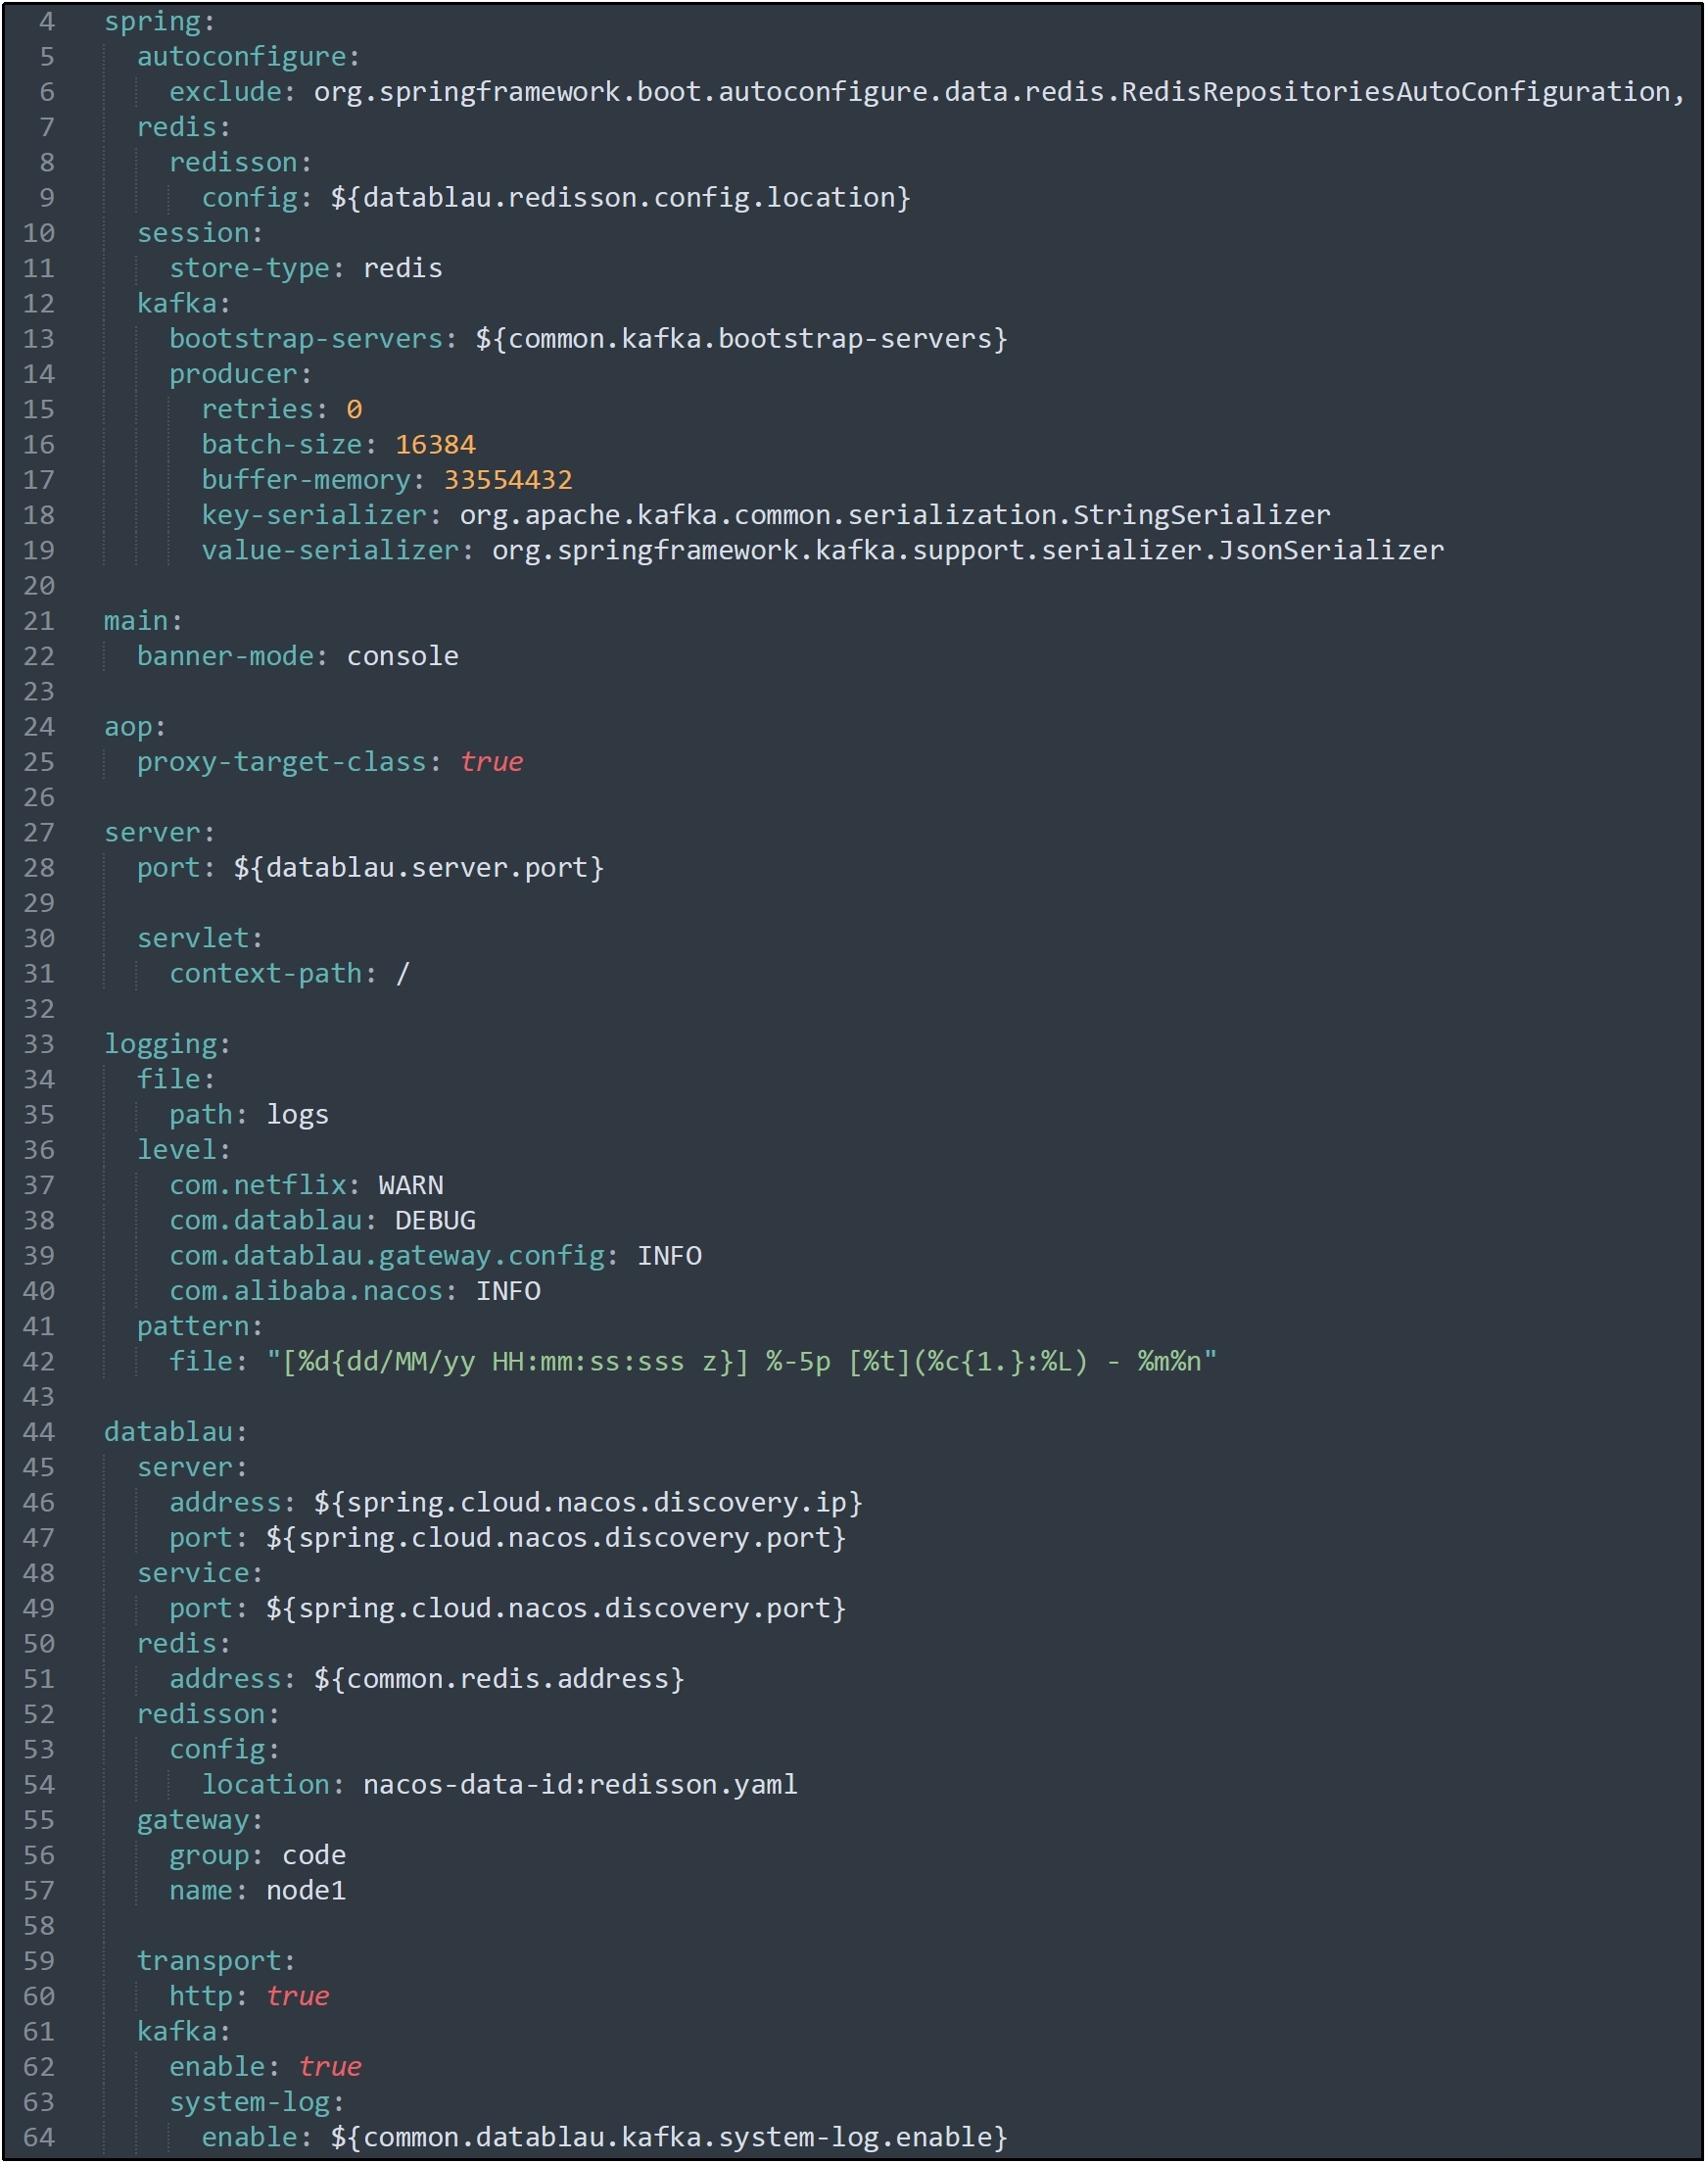1708x2163 pixels.
Task: Click line number 64 in the gutter
Action: click(39, 2138)
